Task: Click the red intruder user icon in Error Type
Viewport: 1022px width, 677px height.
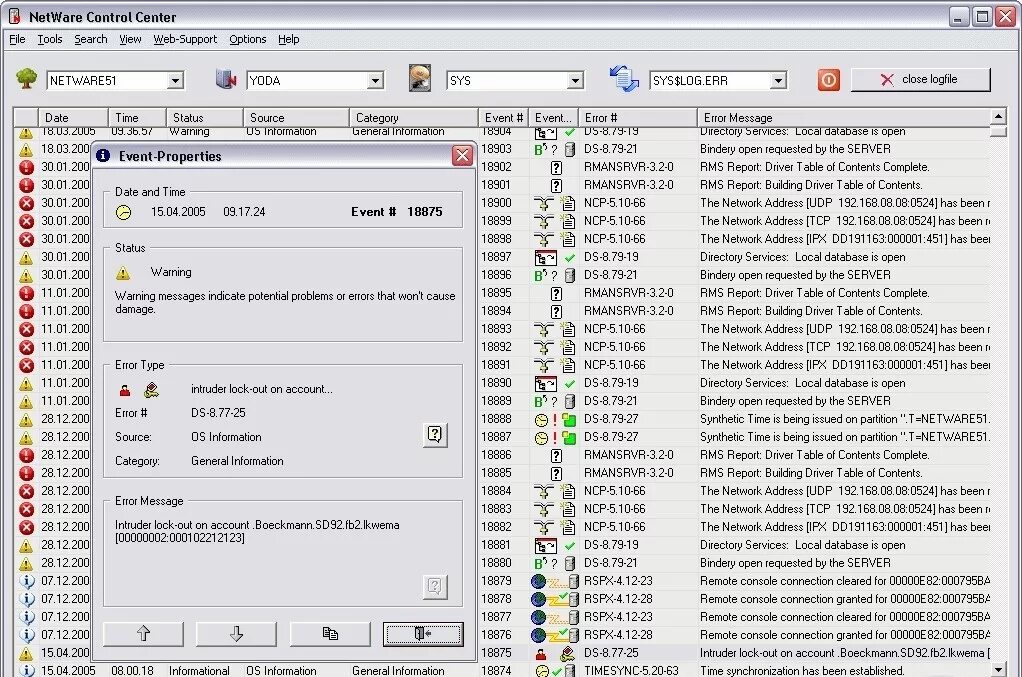Action: pyautogui.click(x=124, y=390)
